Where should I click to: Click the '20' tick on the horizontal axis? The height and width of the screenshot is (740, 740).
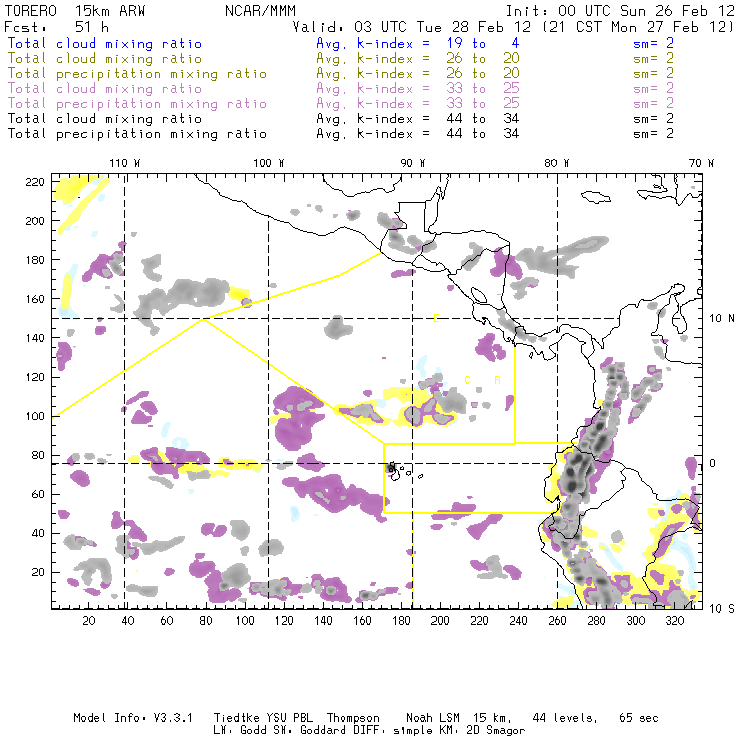[89, 621]
